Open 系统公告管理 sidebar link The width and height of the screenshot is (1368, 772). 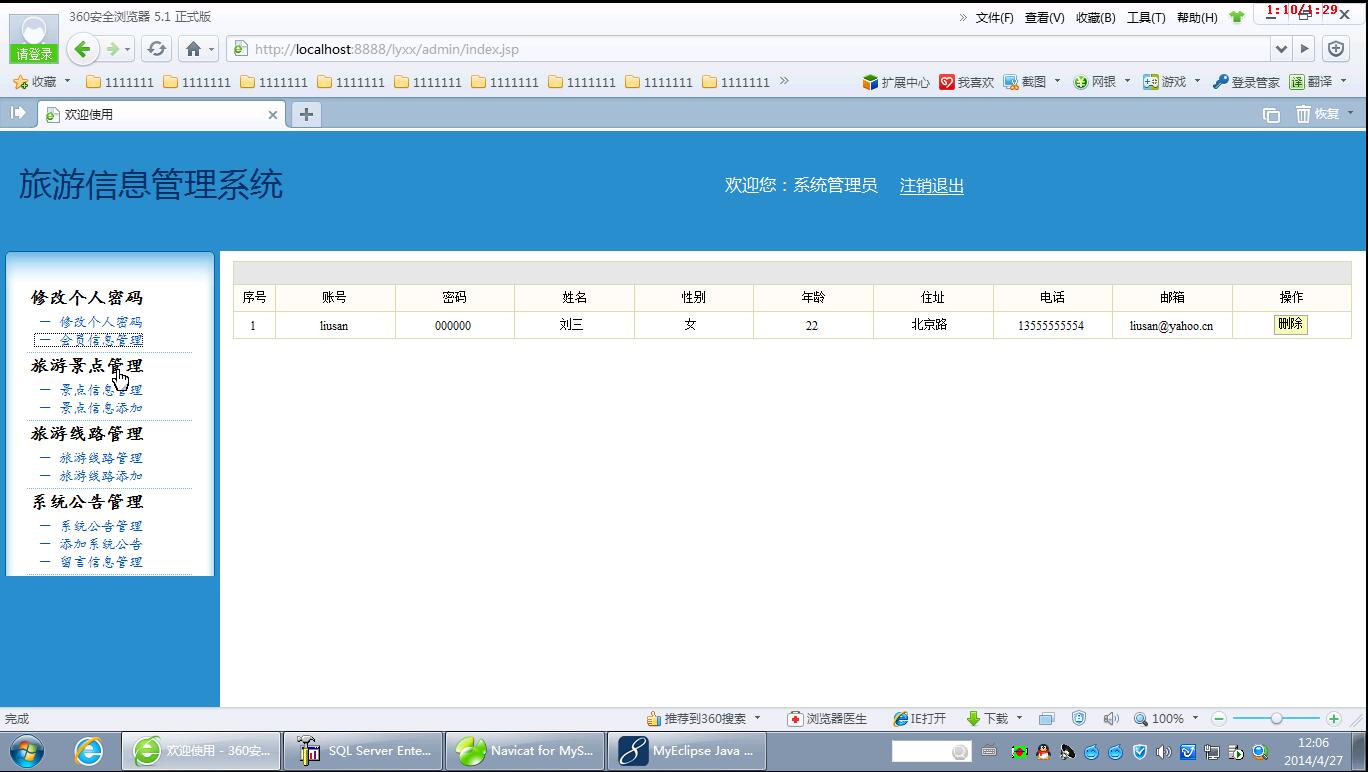pyautogui.click(x=101, y=526)
